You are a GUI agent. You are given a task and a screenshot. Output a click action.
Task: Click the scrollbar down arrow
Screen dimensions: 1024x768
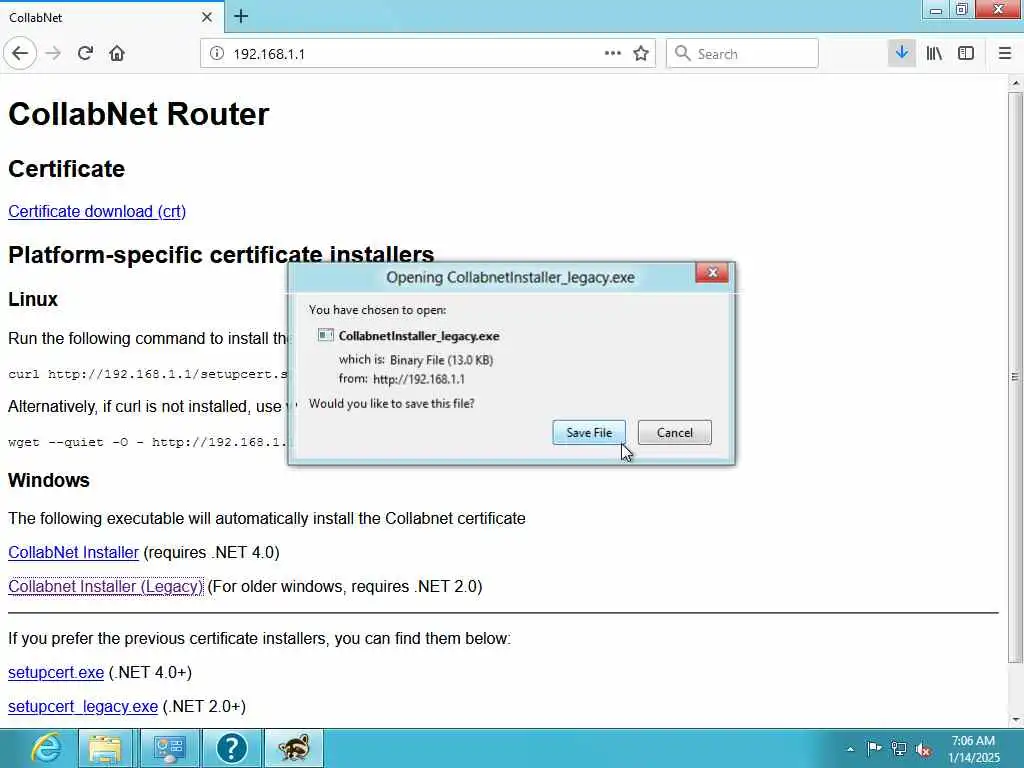[x=1015, y=720]
